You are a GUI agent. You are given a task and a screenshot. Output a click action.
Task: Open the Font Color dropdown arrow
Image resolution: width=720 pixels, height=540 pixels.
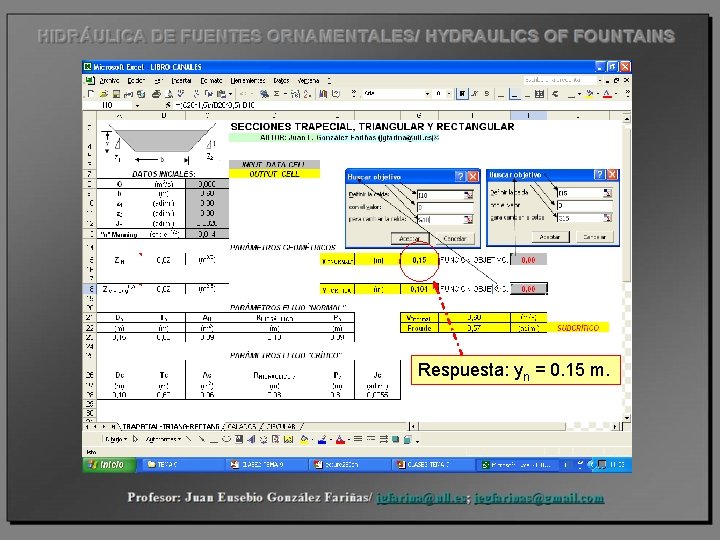click(615, 94)
